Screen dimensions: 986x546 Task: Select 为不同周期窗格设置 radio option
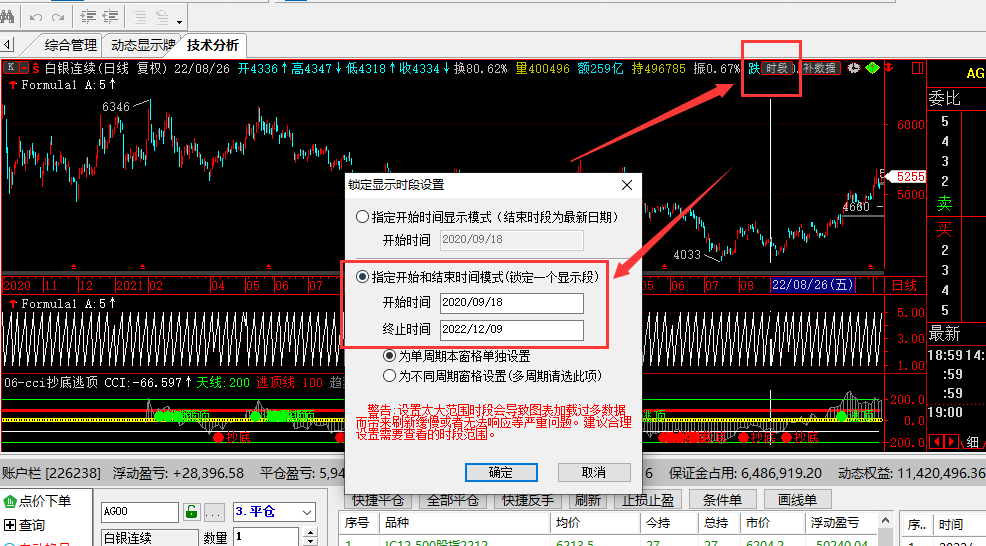point(389,376)
